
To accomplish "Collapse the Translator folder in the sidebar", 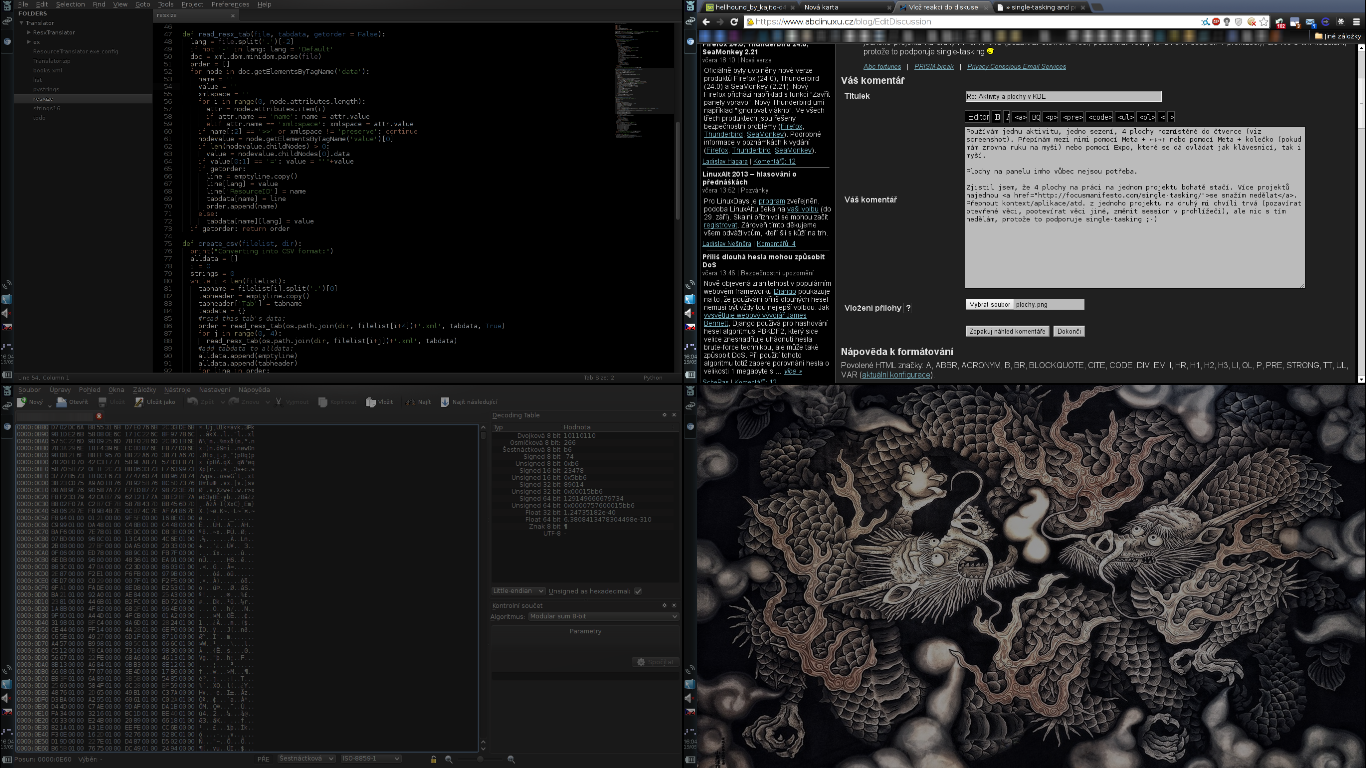I will [21, 23].
